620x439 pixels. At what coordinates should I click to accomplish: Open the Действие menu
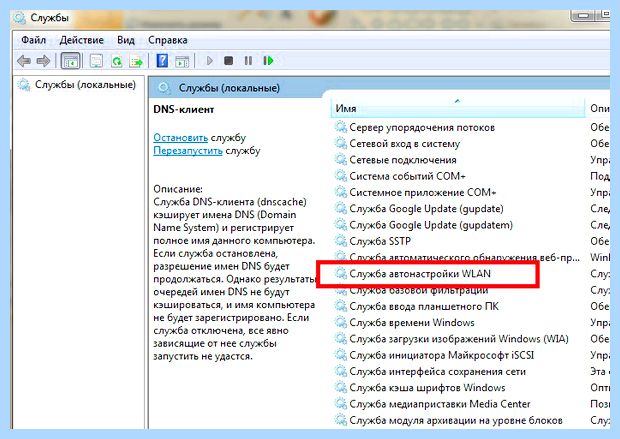pos(82,40)
